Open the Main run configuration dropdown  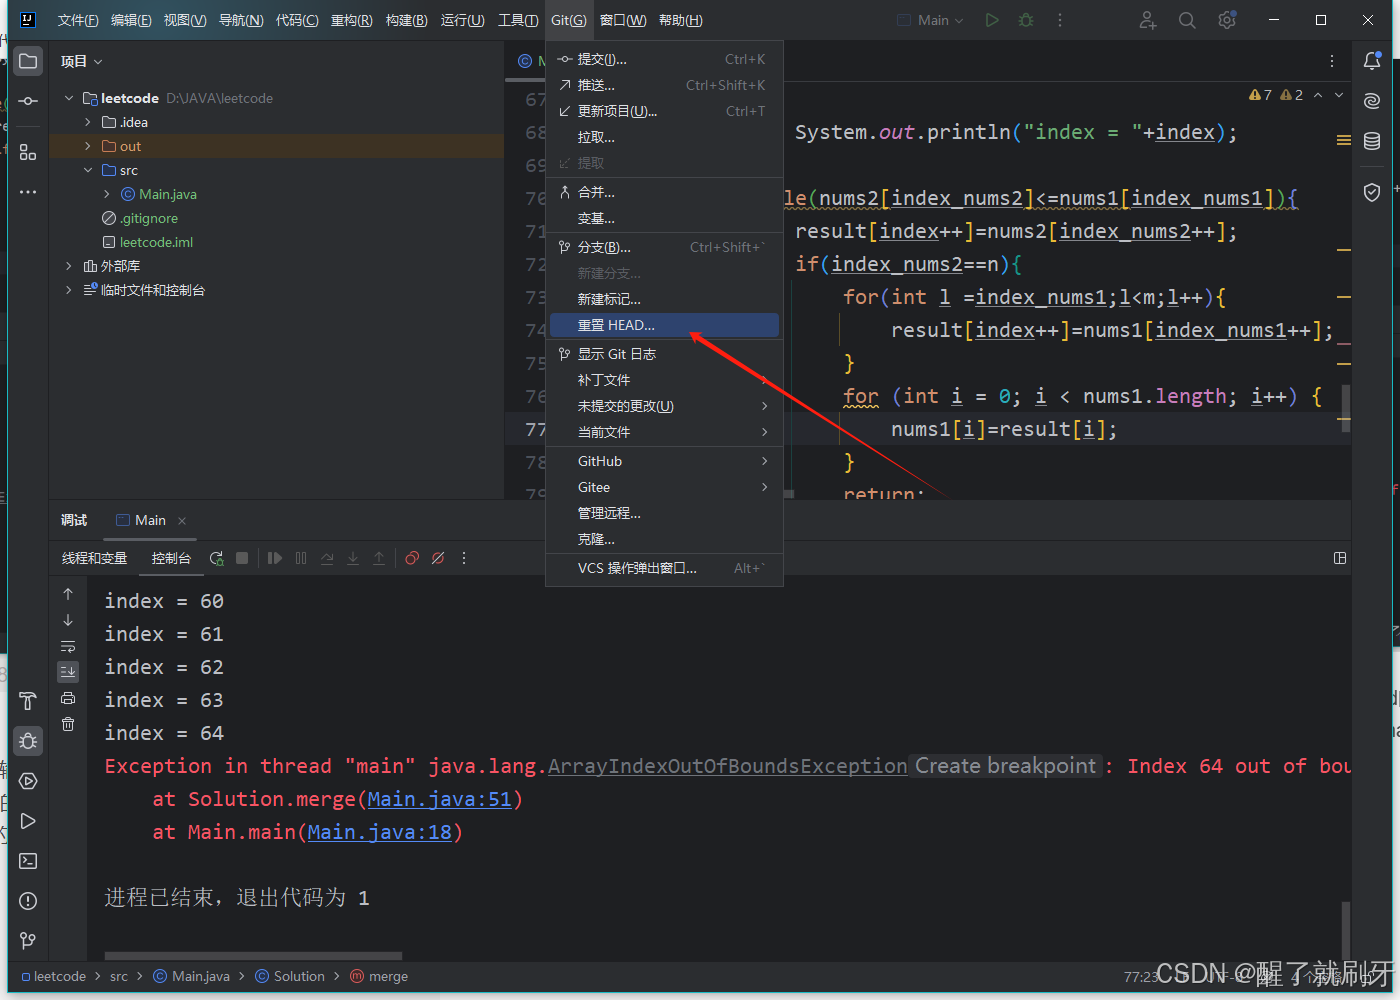click(931, 20)
